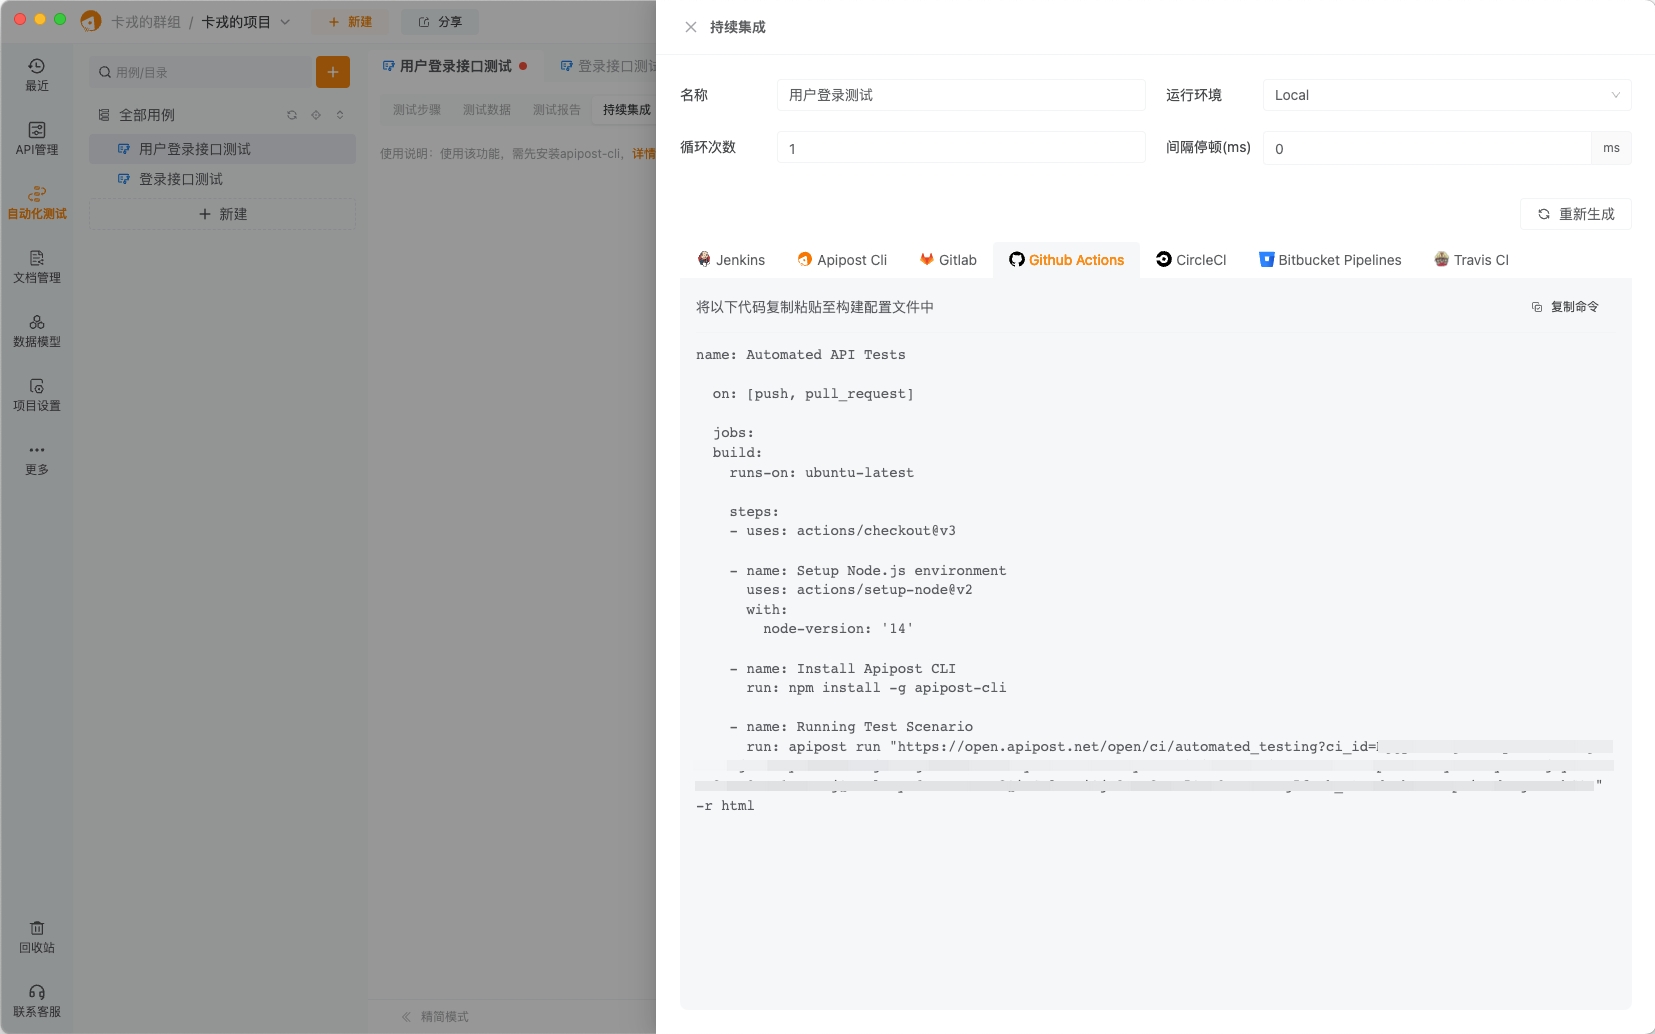This screenshot has width=1655, height=1034.
Task: Click the 详情 link in usage note
Action: (643, 154)
